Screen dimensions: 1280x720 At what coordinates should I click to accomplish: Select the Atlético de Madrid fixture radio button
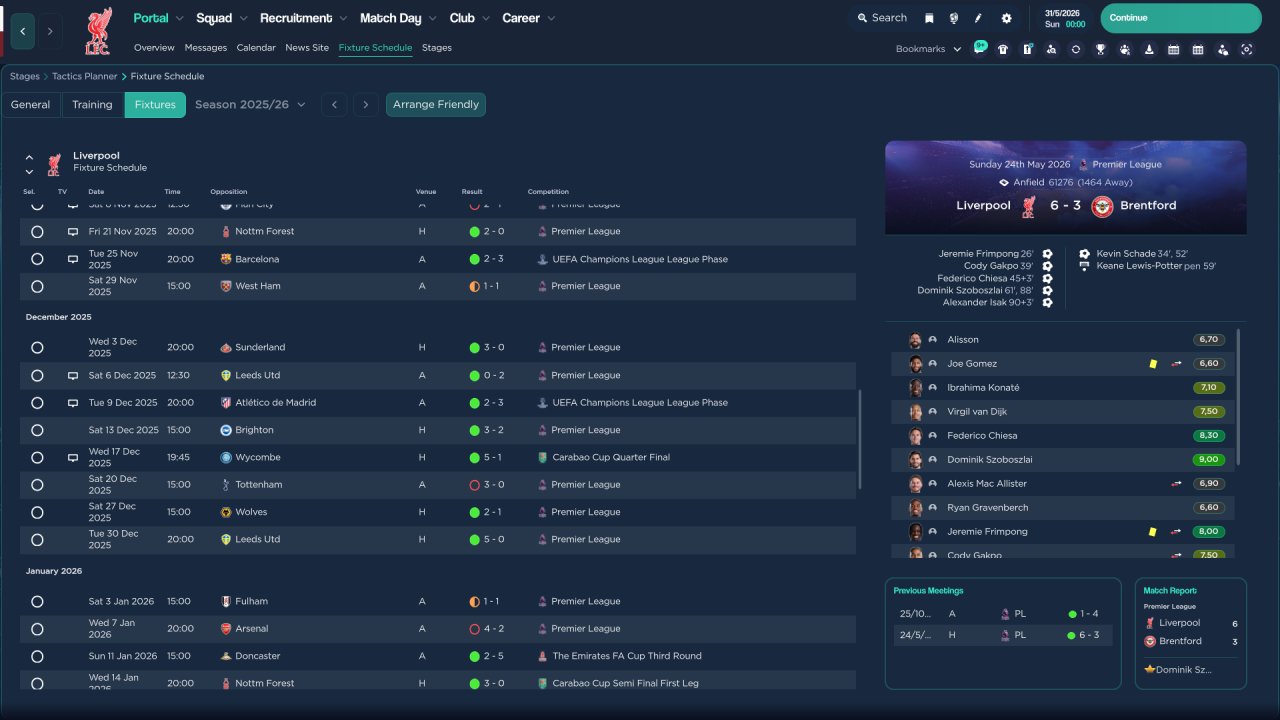[x=37, y=403]
